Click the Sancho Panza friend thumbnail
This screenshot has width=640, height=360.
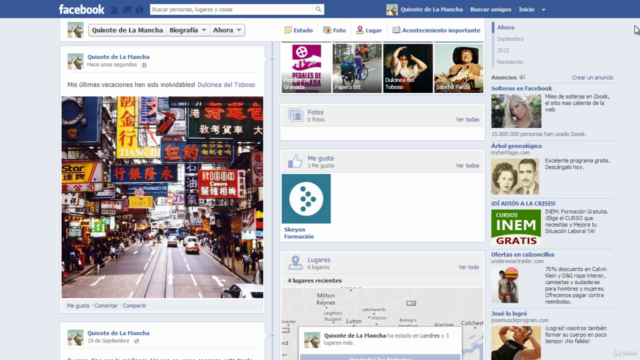point(459,68)
